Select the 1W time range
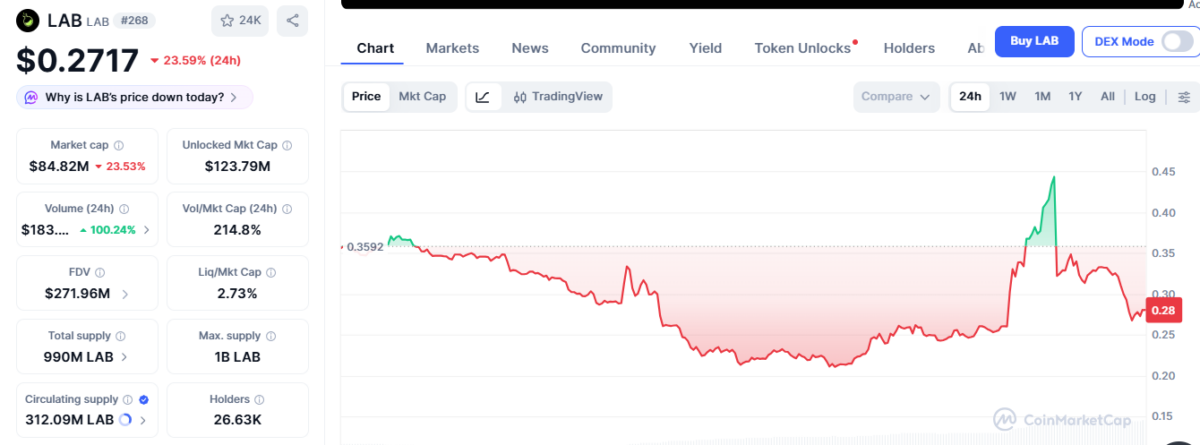The width and height of the screenshot is (1200, 445). tap(1008, 97)
